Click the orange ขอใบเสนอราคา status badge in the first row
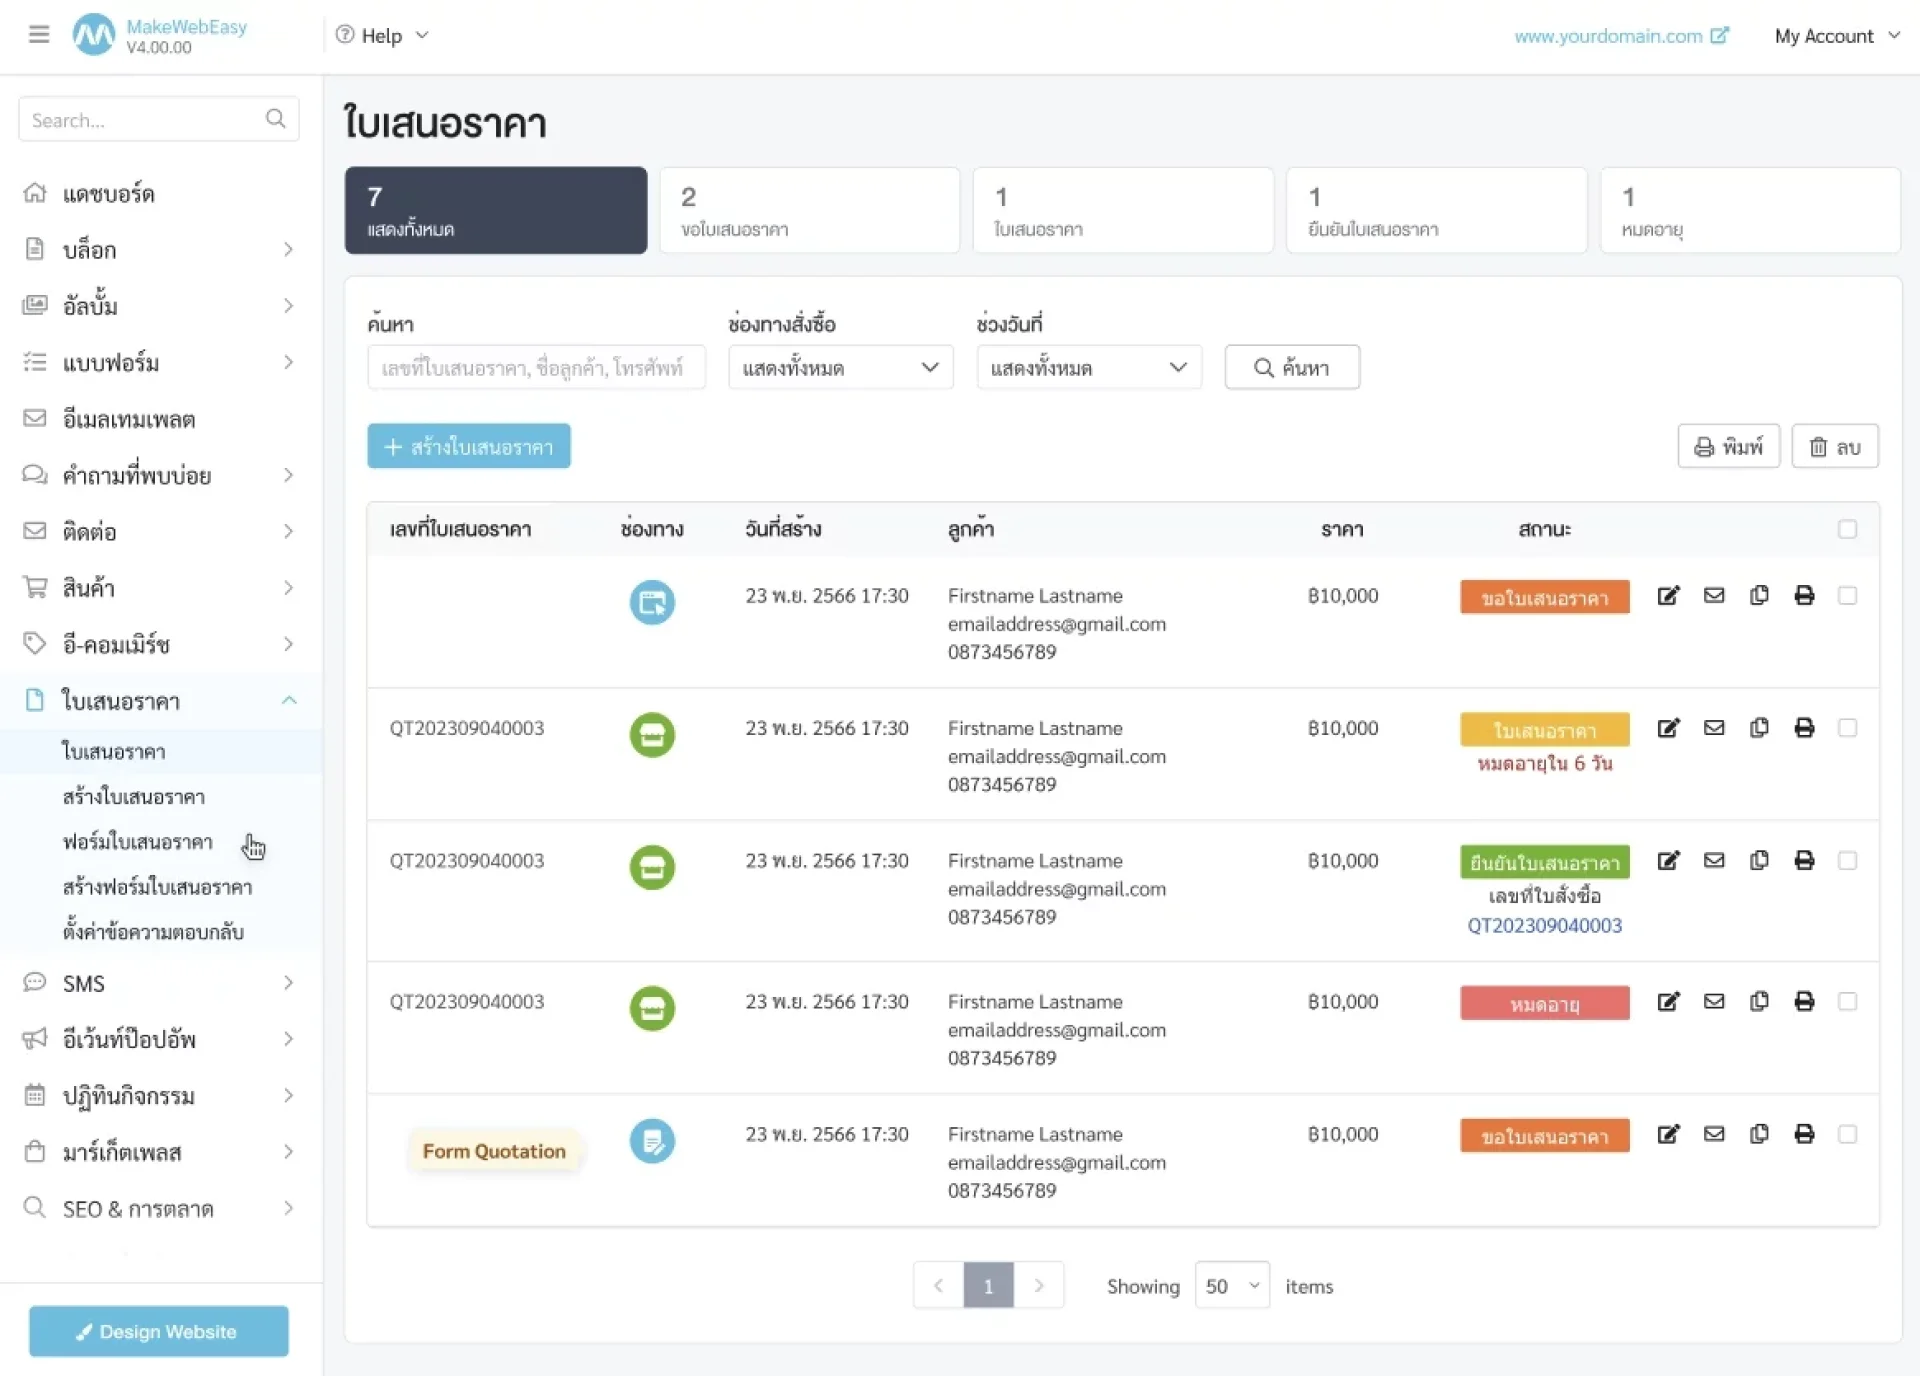The height and width of the screenshot is (1376, 1920). 1544,598
